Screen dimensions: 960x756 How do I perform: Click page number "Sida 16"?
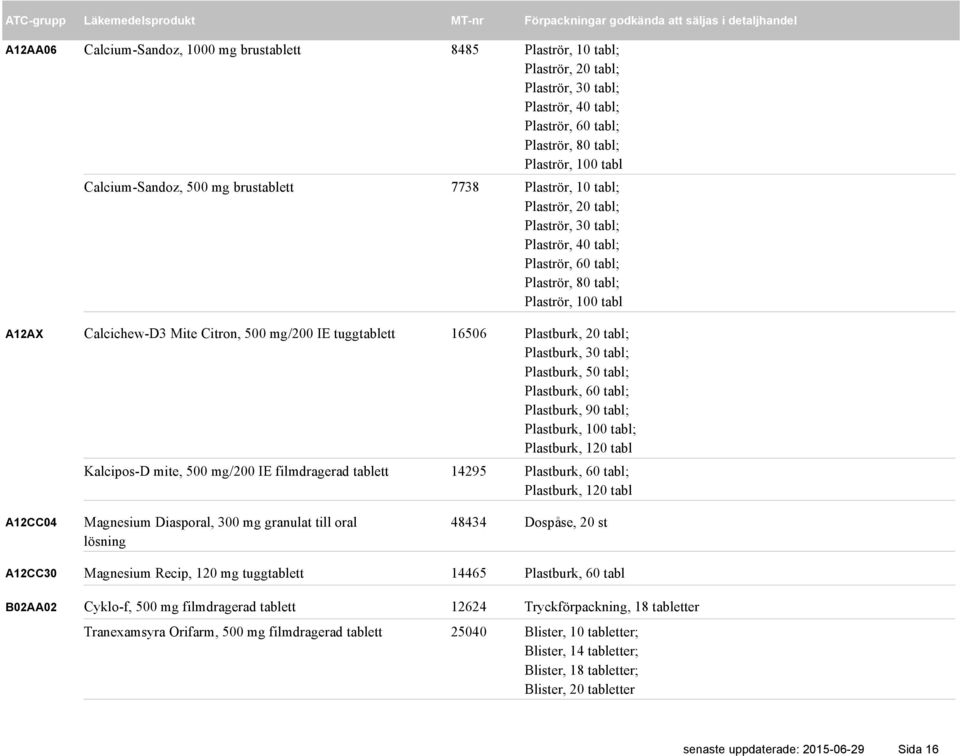[918, 749]
